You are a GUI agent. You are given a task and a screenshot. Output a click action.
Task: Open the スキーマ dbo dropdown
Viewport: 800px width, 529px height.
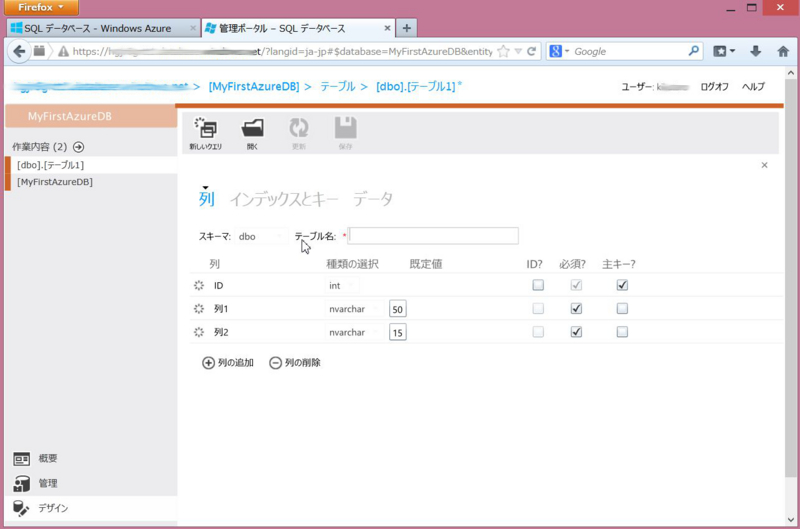coord(261,236)
